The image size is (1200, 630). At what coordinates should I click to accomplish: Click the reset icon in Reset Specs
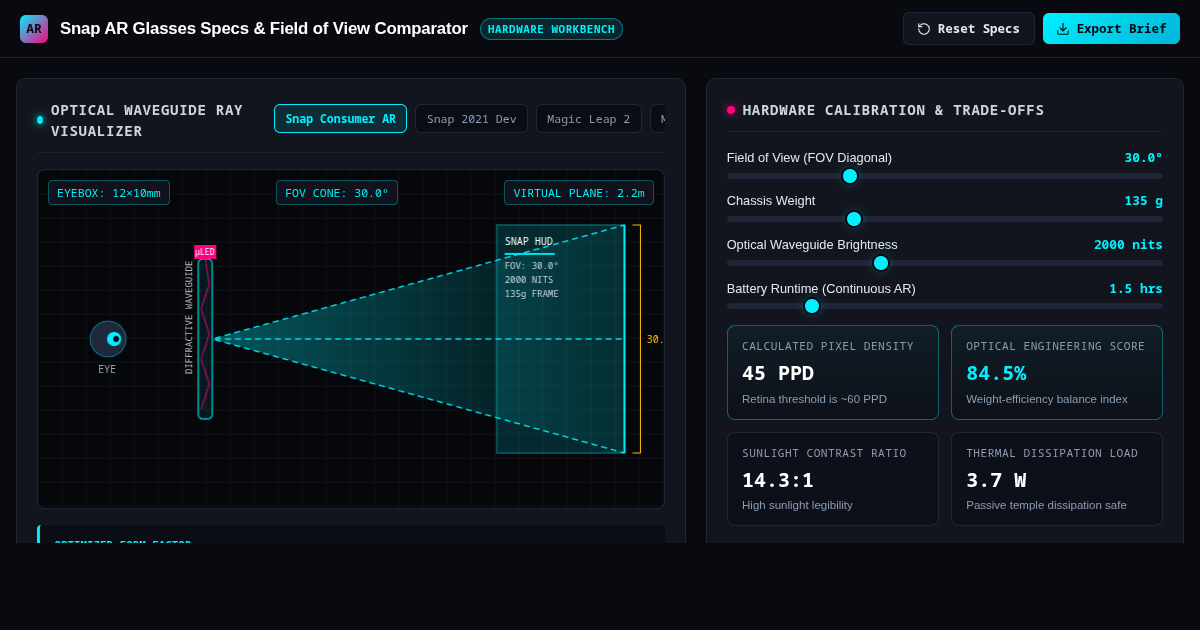point(924,29)
